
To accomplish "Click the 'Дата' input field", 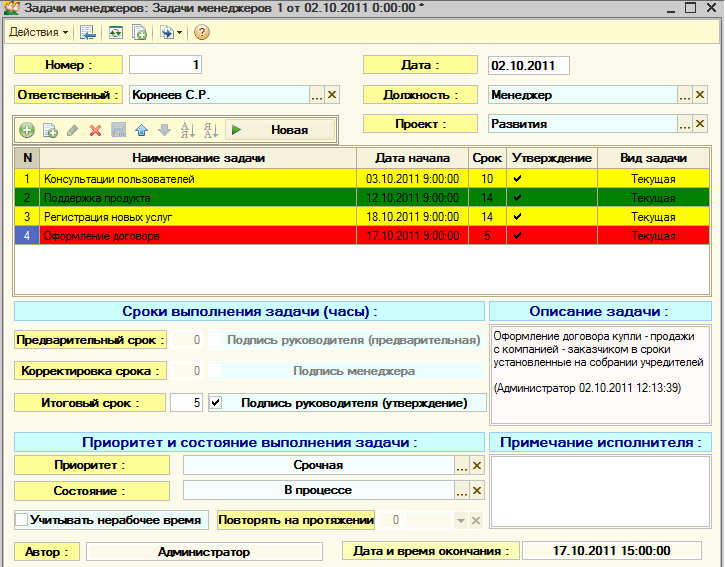I will pyautogui.click(x=528, y=66).
